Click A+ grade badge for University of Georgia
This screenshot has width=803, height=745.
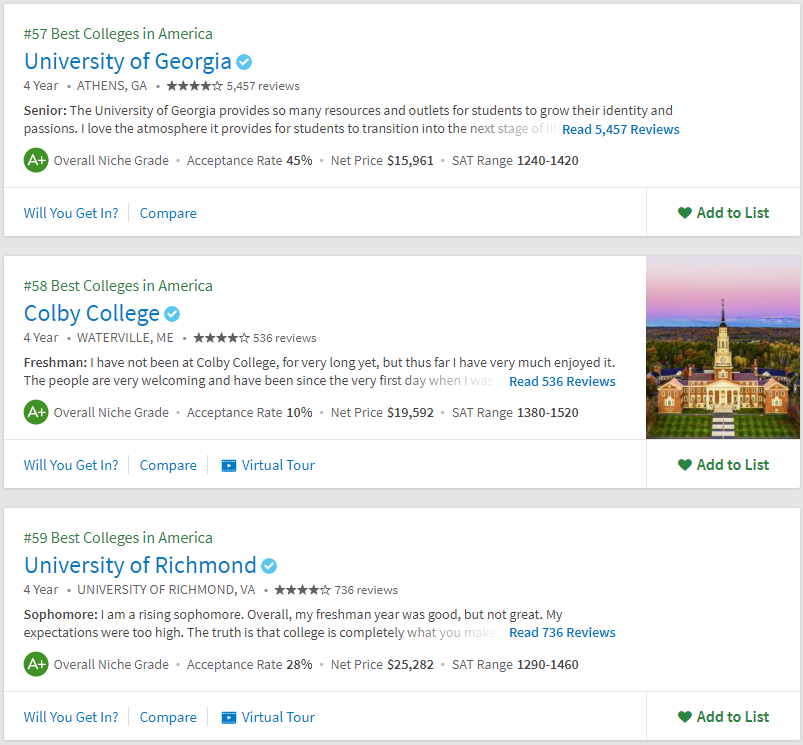(x=36, y=160)
